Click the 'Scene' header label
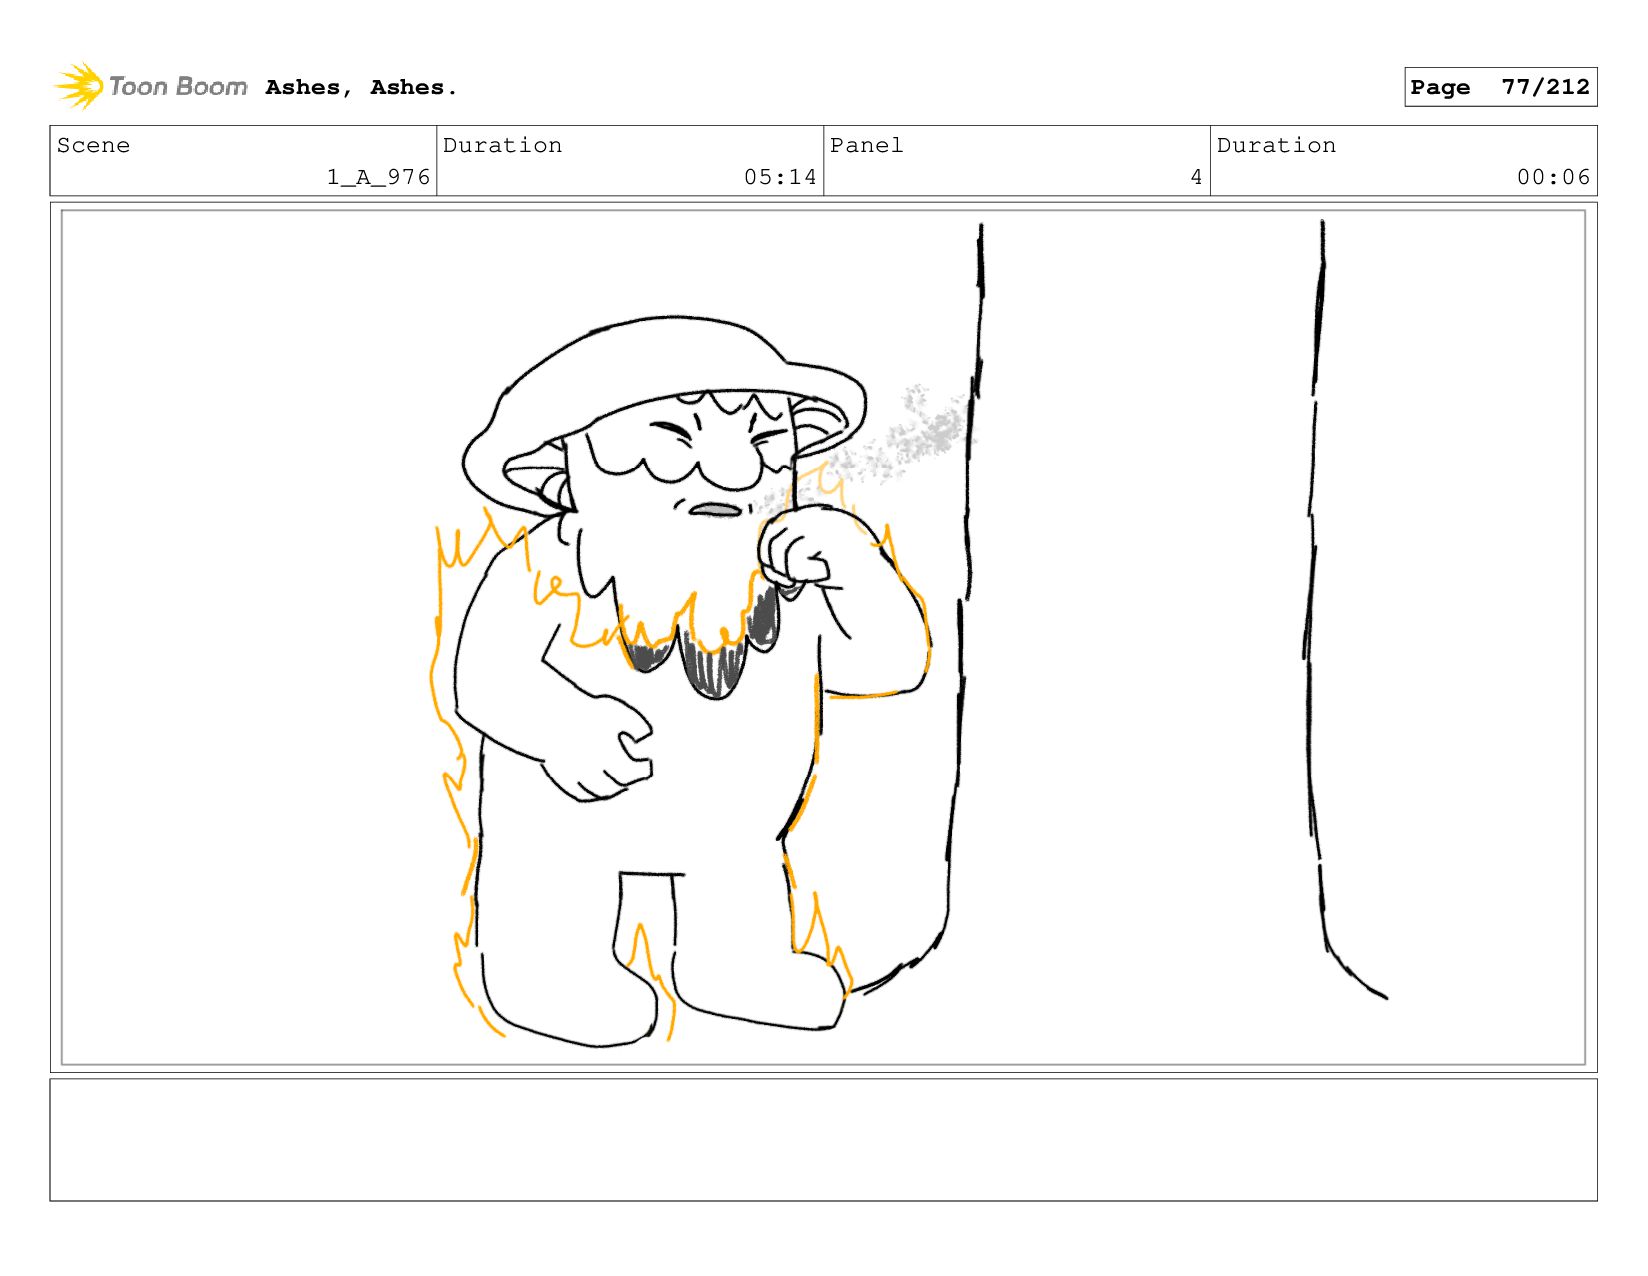The width and height of the screenshot is (1648, 1276). (x=93, y=145)
